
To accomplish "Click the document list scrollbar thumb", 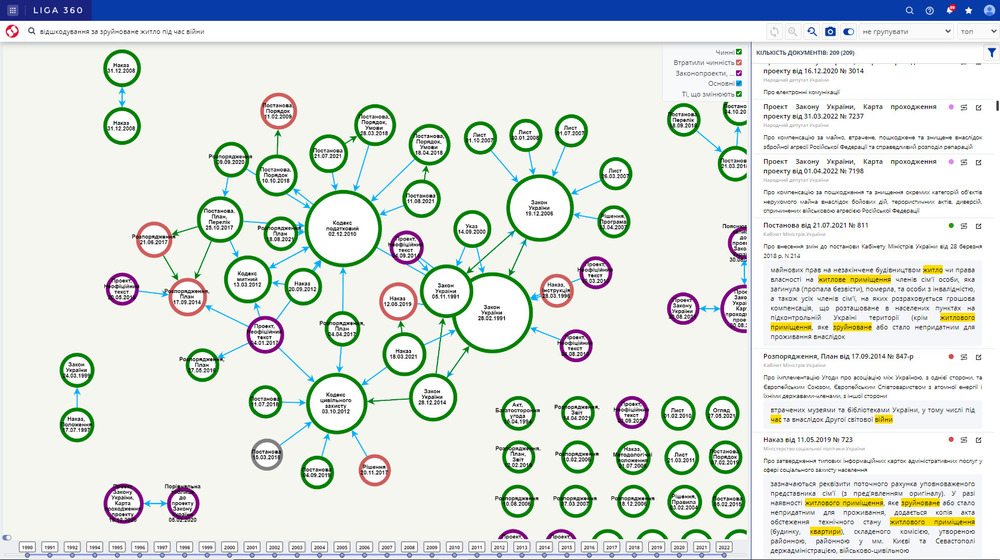I will 997,107.
